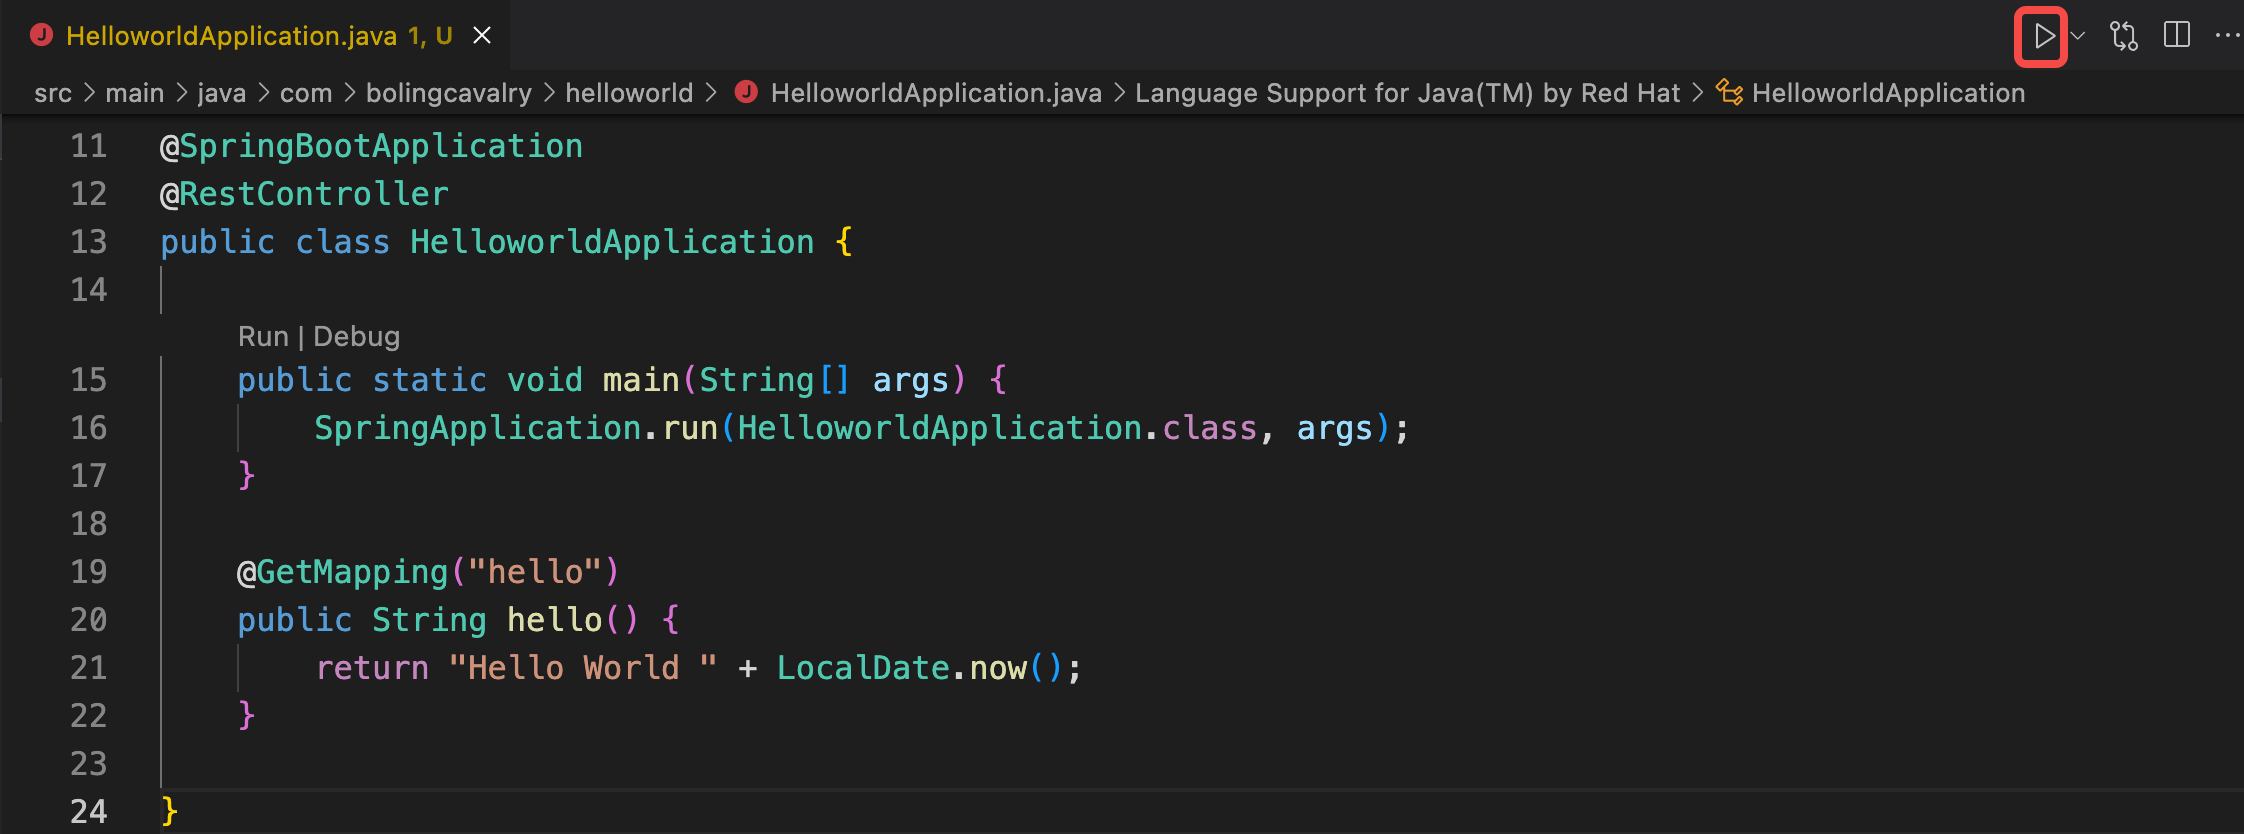Open the com breadcrumb segment

pos(306,93)
